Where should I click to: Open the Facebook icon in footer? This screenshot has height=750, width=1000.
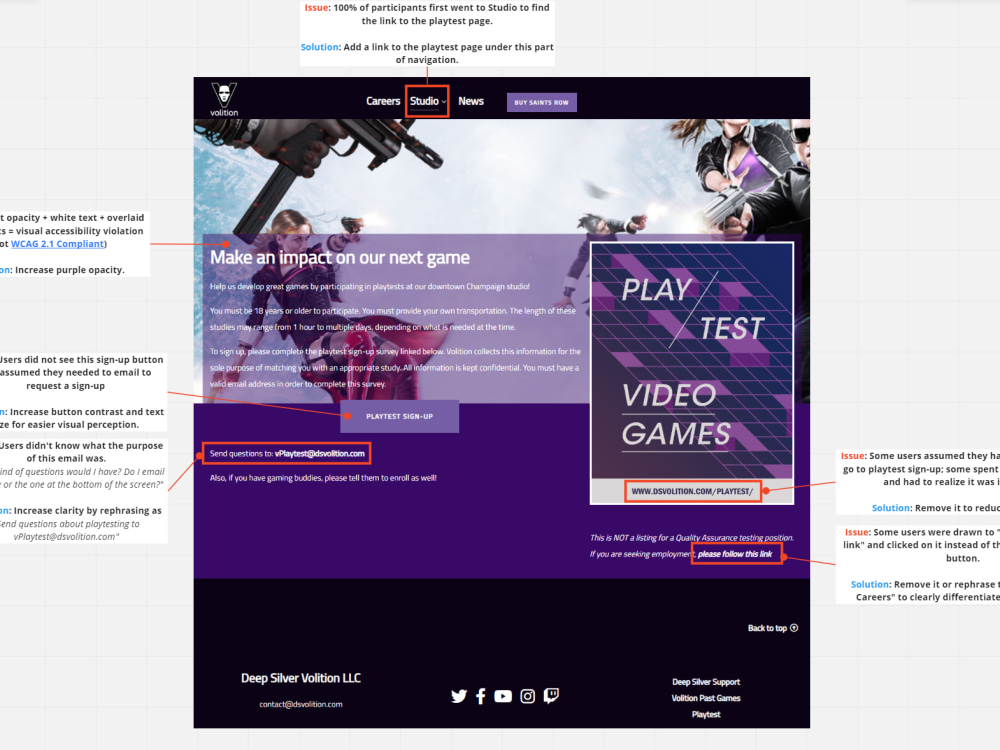pyautogui.click(x=481, y=696)
